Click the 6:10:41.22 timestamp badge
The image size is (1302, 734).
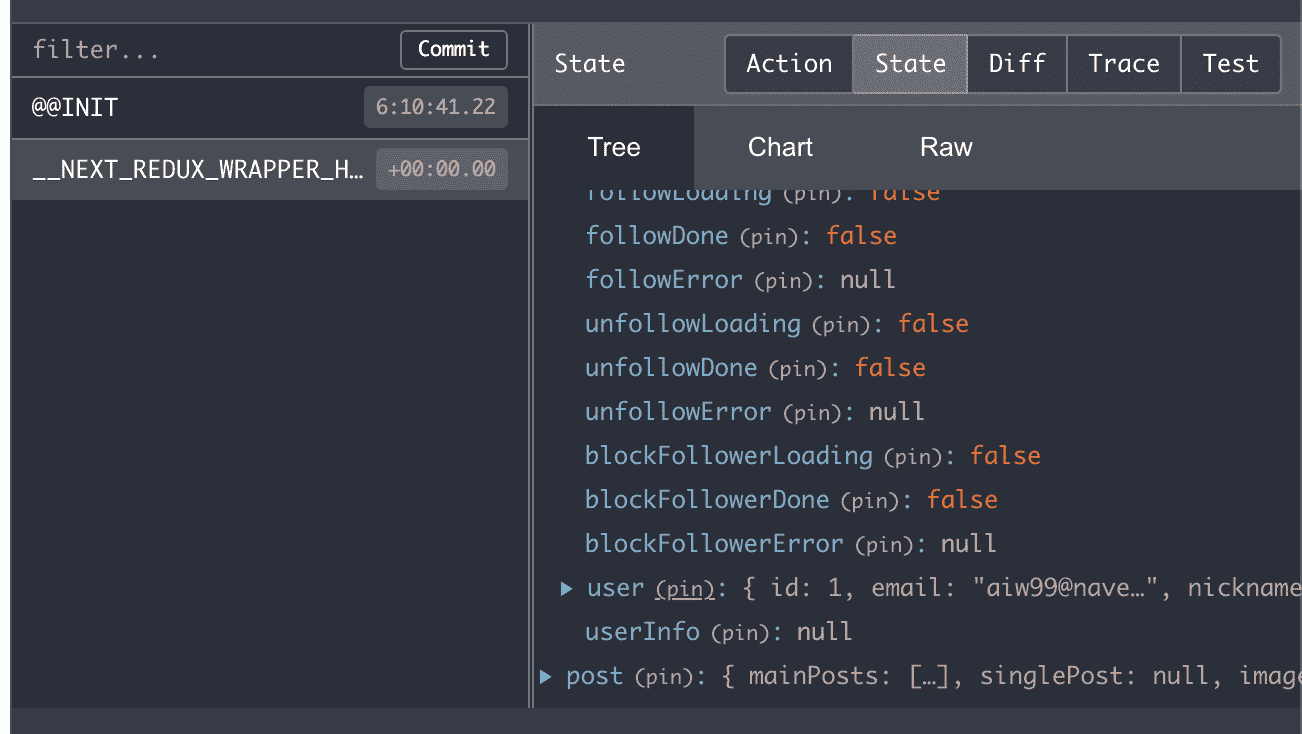click(436, 108)
